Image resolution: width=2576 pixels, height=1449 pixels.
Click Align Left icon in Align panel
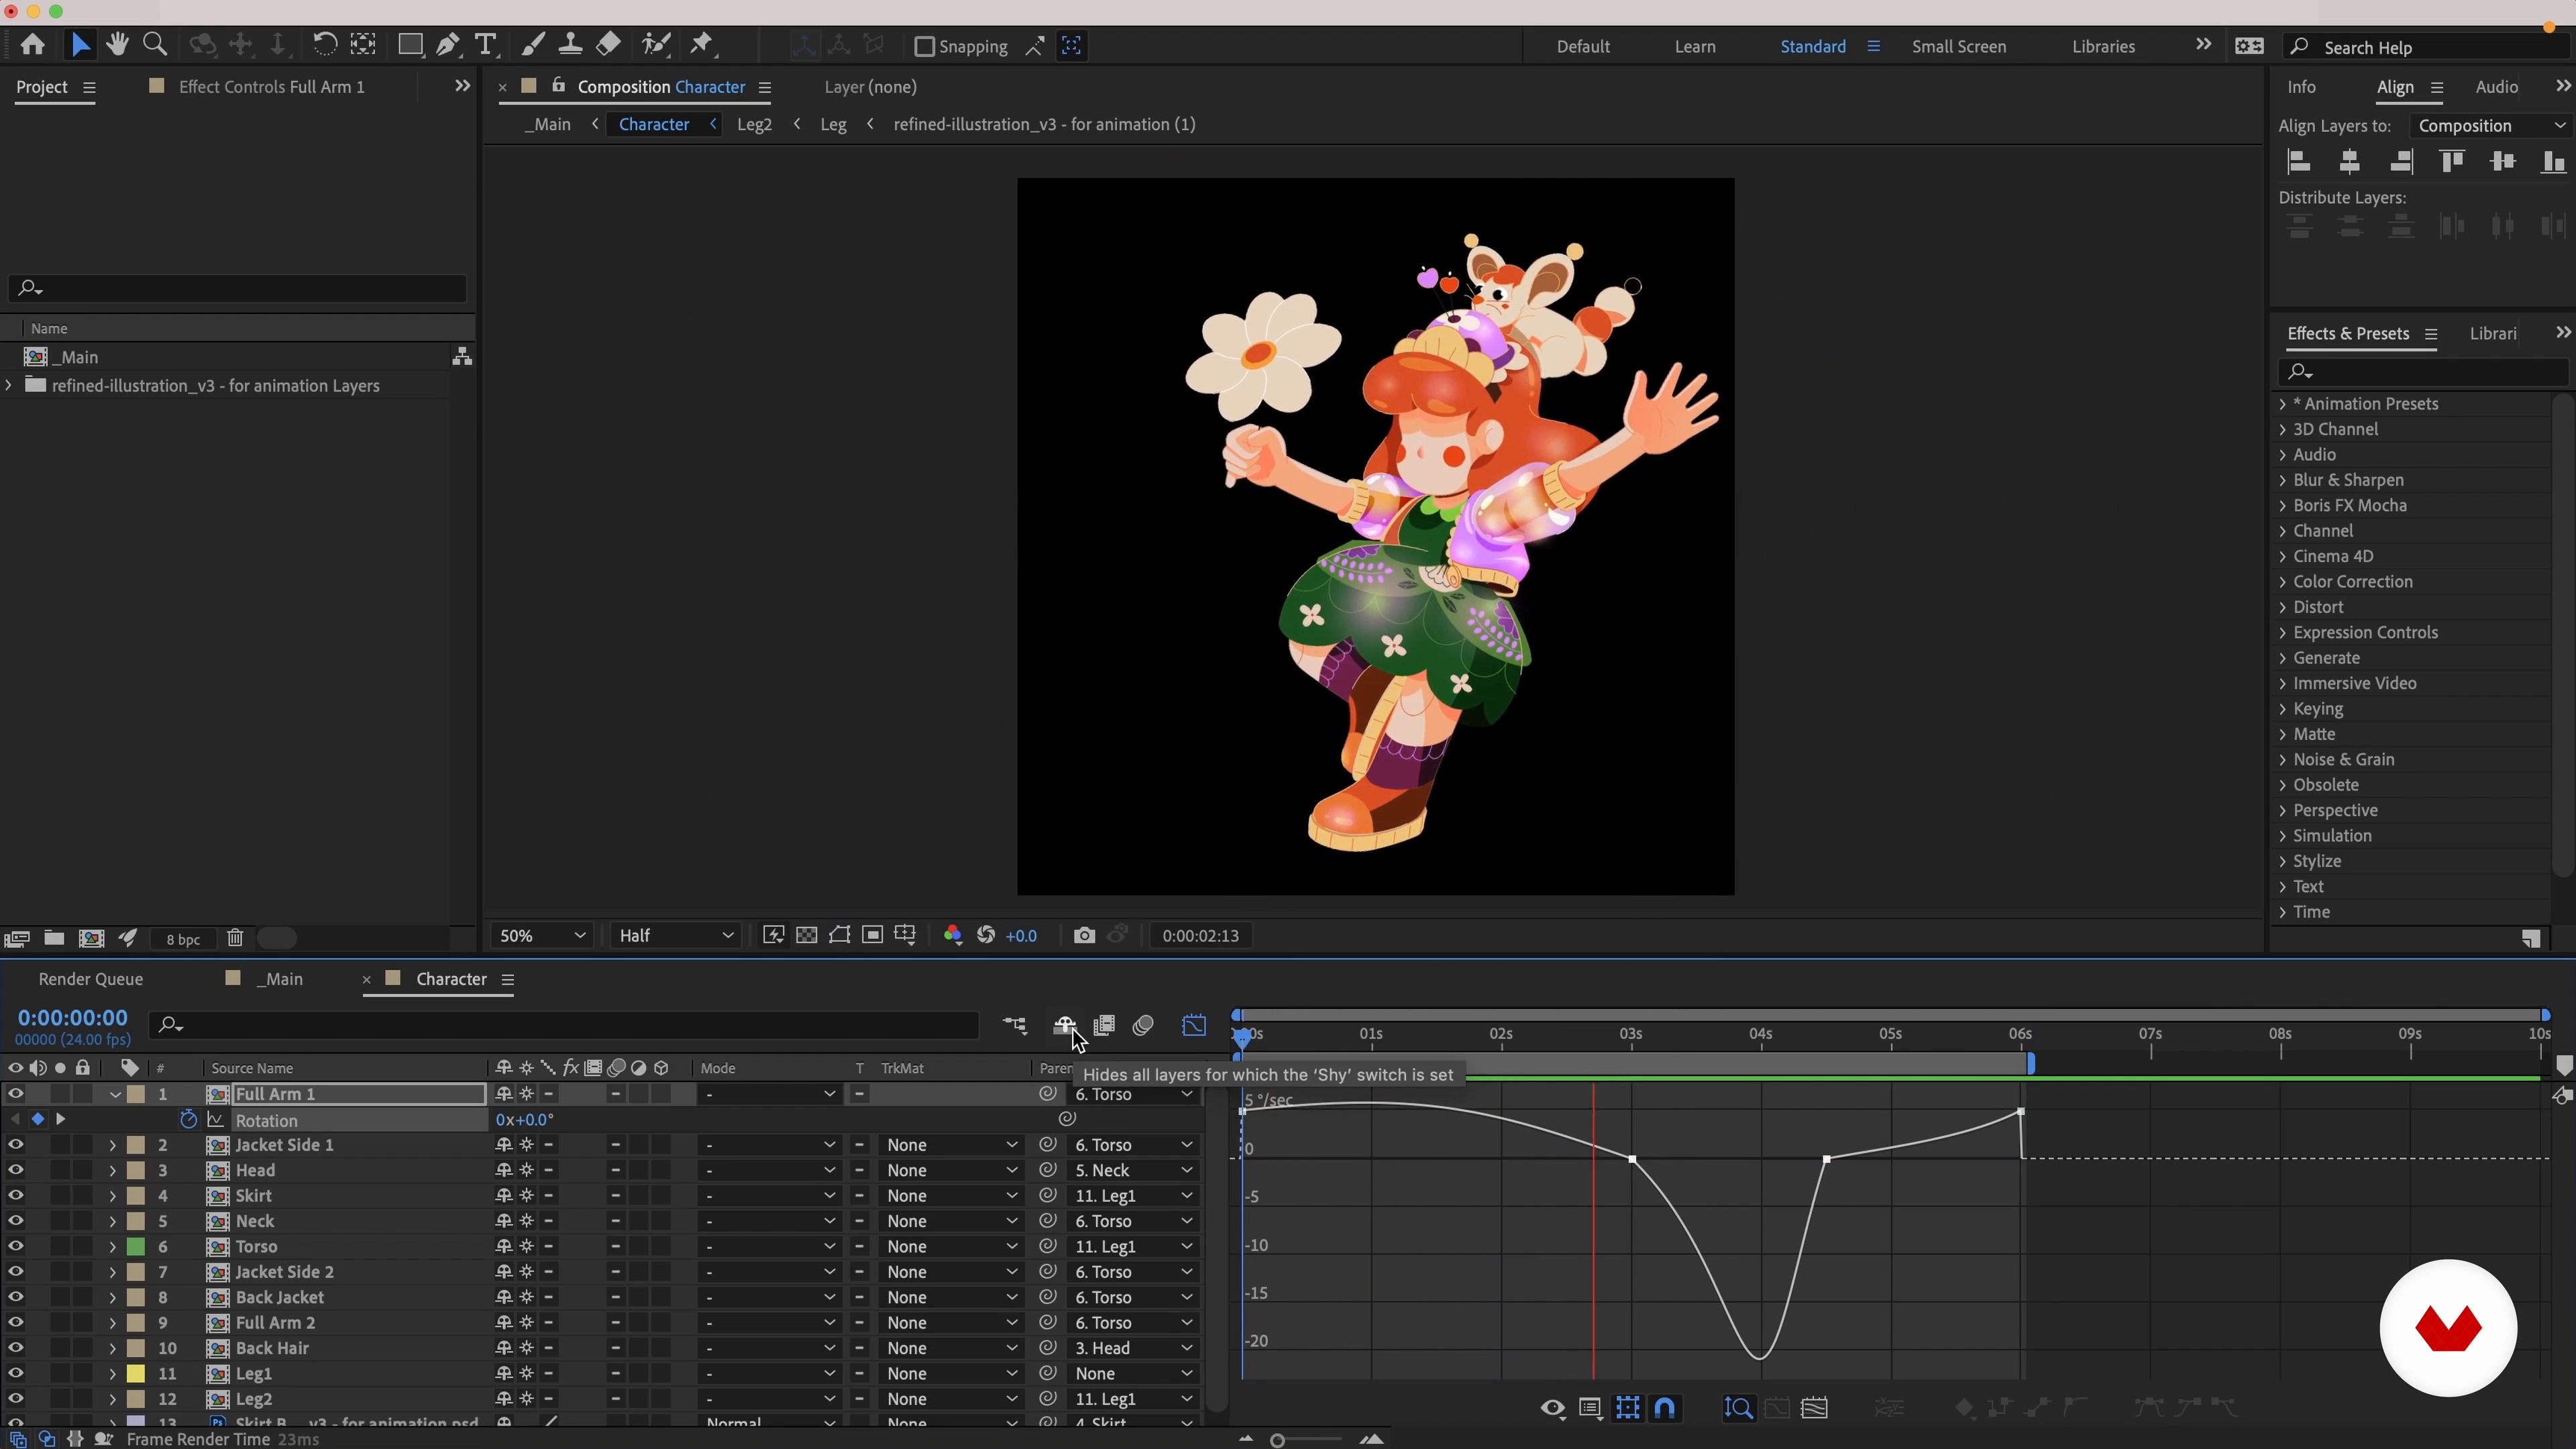click(2299, 162)
